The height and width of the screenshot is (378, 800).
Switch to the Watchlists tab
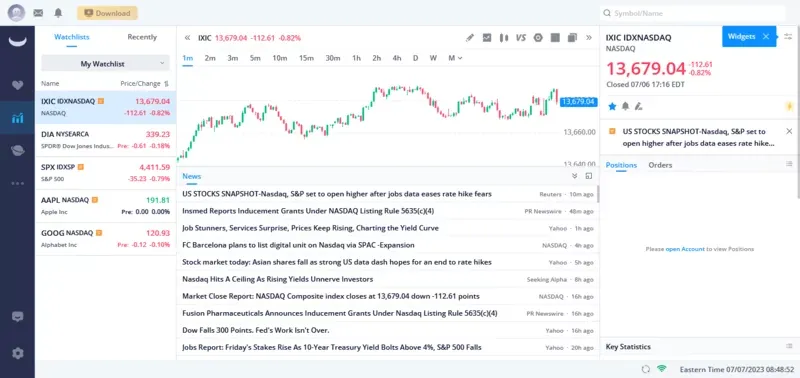72,37
